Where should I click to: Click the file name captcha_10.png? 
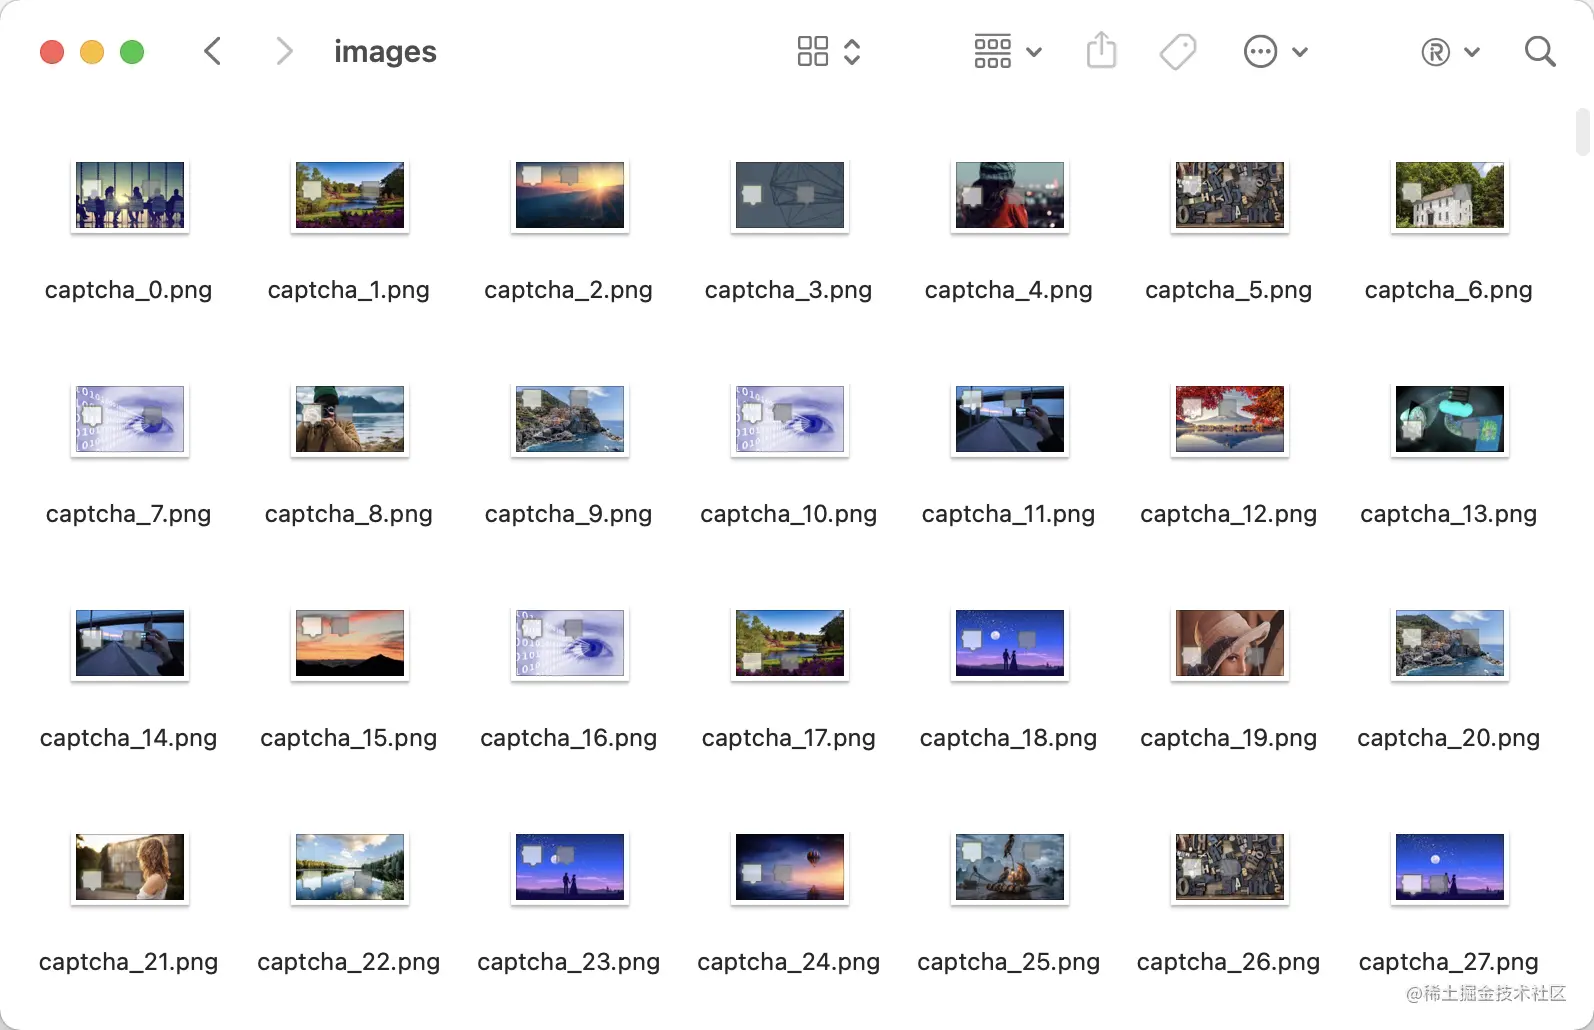pyautogui.click(x=789, y=514)
